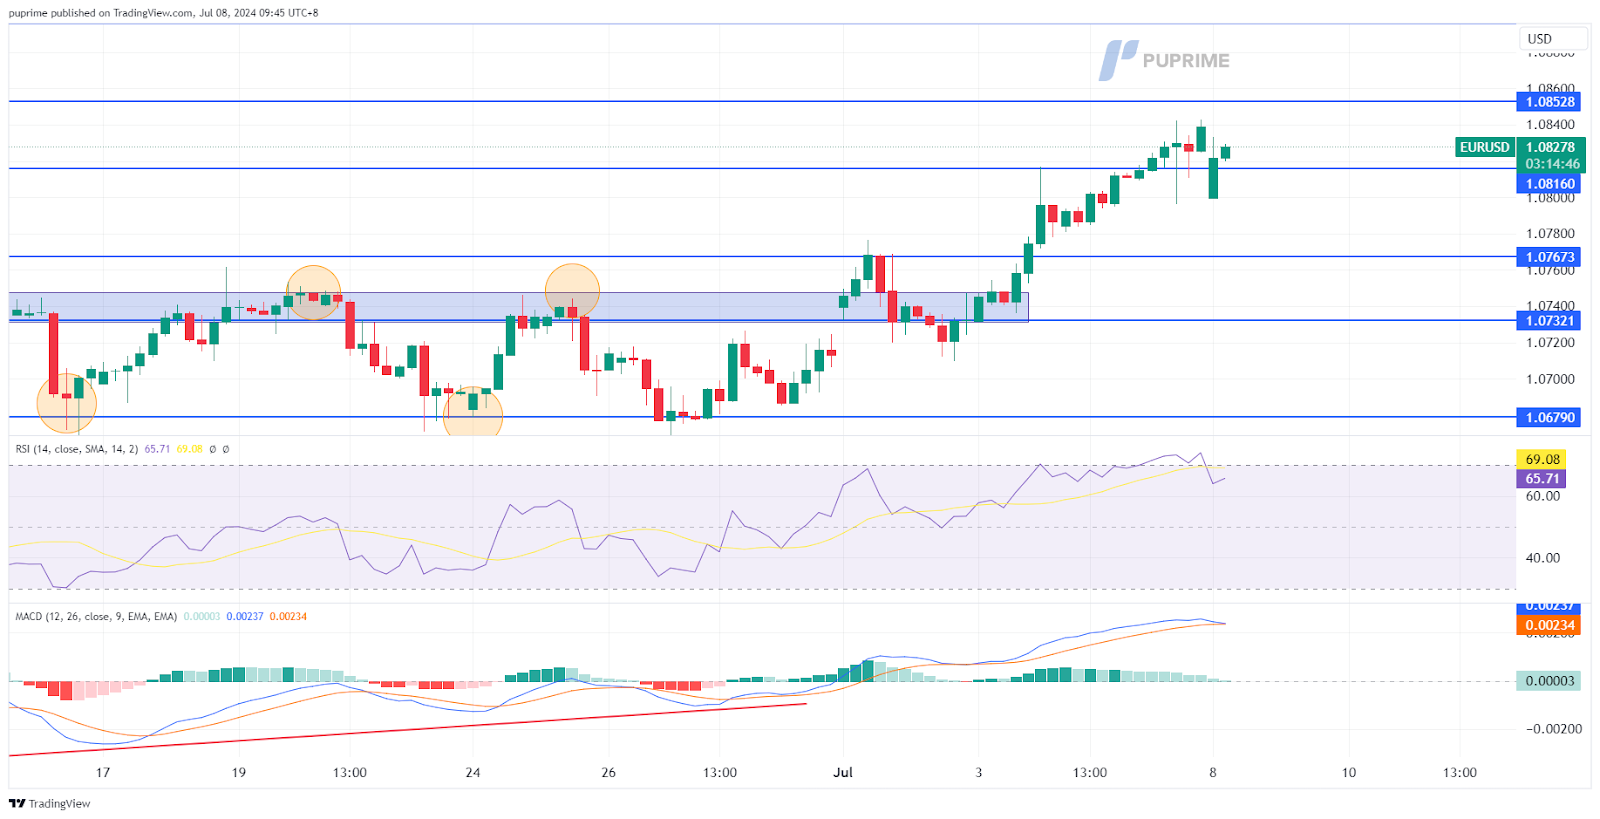This screenshot has width=1600, height=819.
Task: Select the 1.08160 horizontal line price label
Action: tap(1549, 184)
